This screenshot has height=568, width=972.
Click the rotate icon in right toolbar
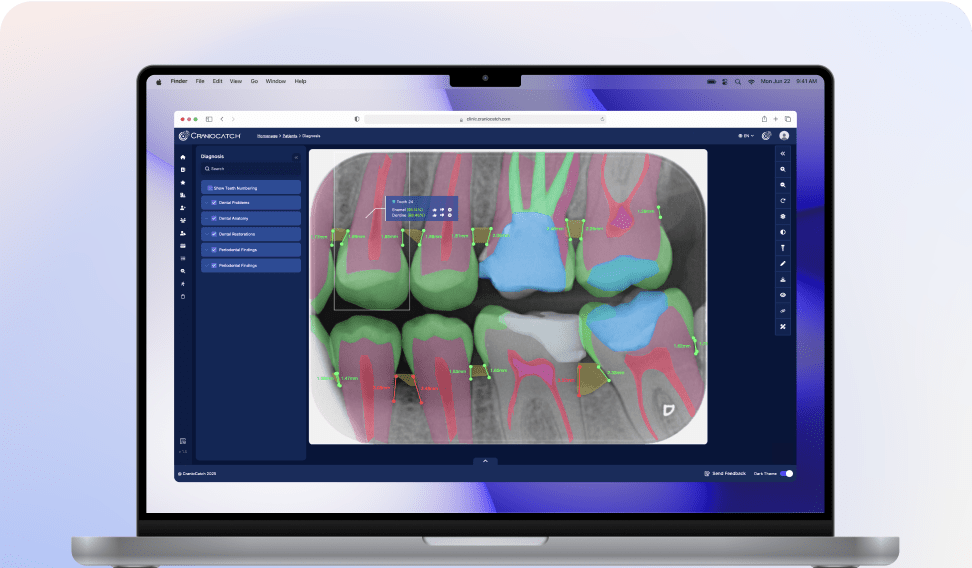coord(783,201)
